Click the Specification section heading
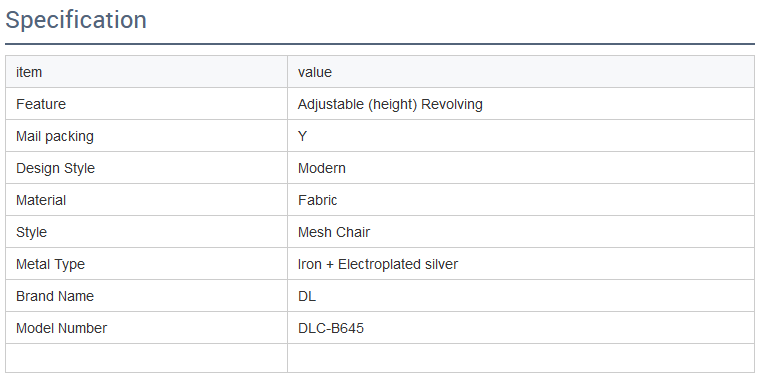The height and width of the screenshot is (377, 760). (x=76, y=20)
